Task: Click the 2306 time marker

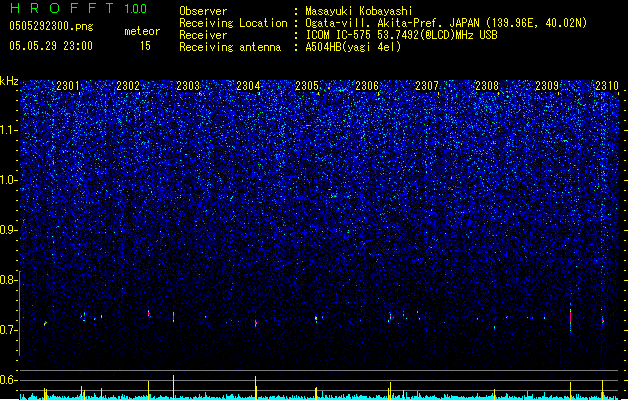Action: coord(367,86)
